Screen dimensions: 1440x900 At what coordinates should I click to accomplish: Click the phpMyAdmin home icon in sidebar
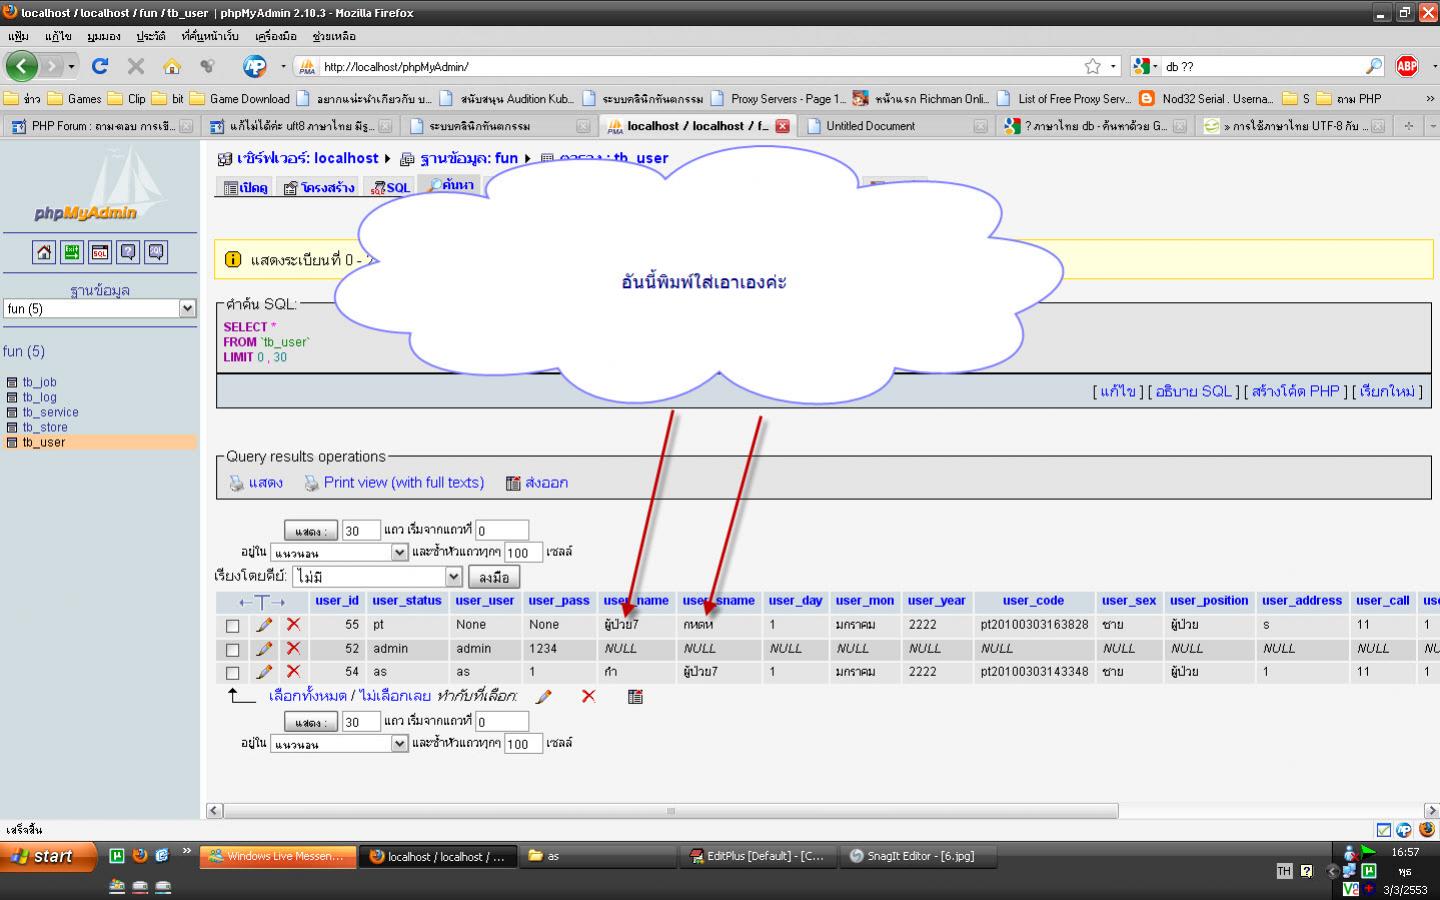pyautogui.click(x=44, y=252)
